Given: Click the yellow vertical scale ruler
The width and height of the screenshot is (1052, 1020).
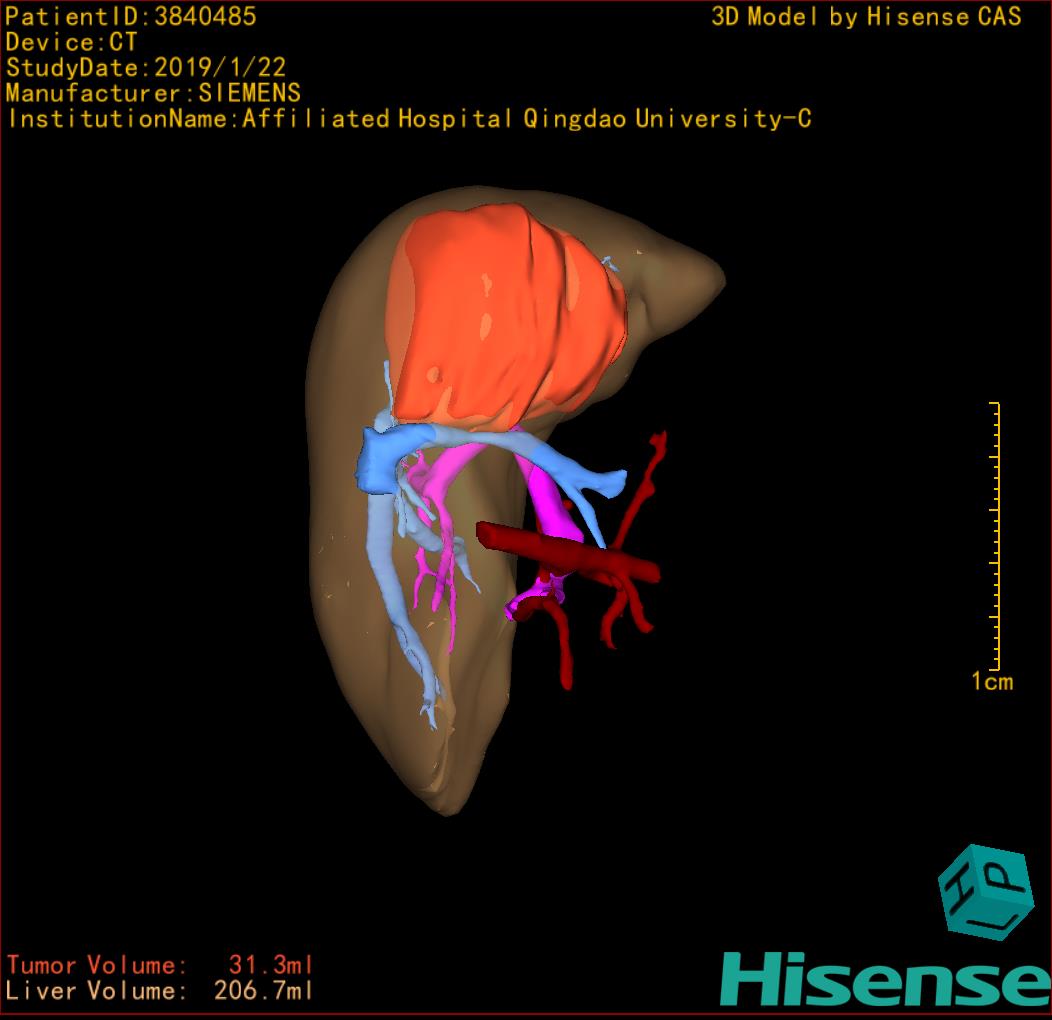Looking at the screenshot, I should click(996, 535).
